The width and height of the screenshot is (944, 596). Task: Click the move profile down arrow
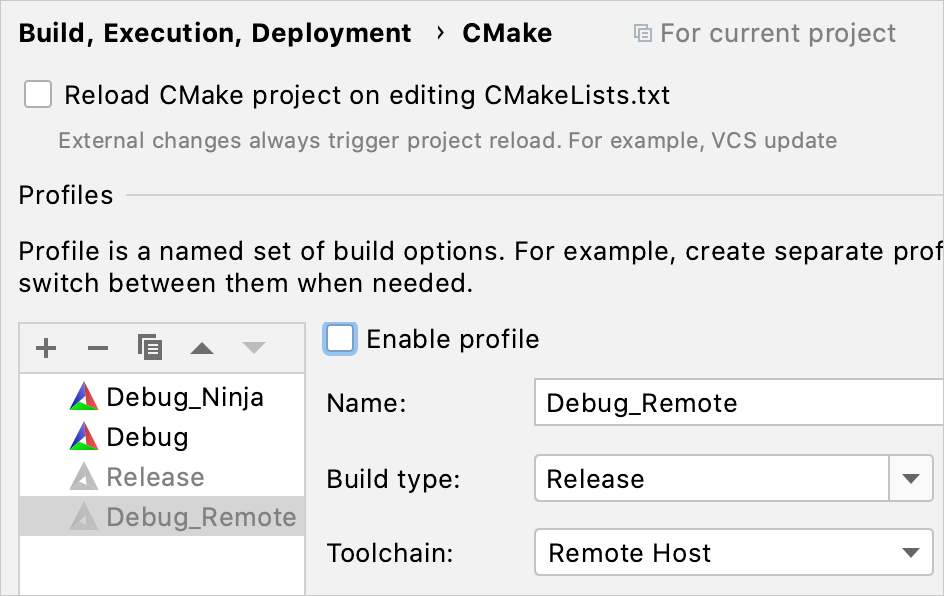pyautogui.click(x=254, y=348)
